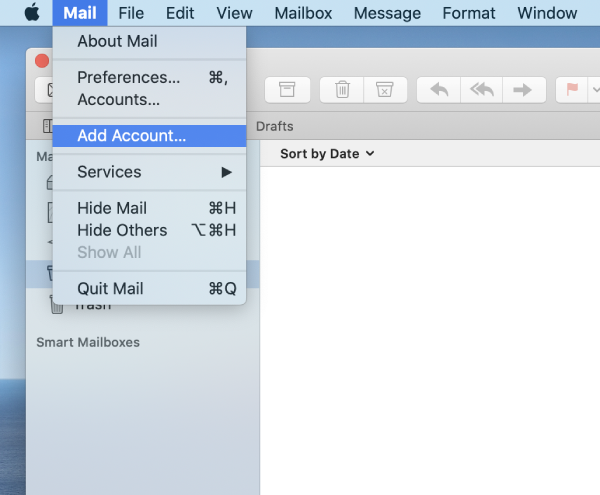This screenshot has width=600, height=495.
Task: Click the Forward arrow icon
Action: pos(522,89)
